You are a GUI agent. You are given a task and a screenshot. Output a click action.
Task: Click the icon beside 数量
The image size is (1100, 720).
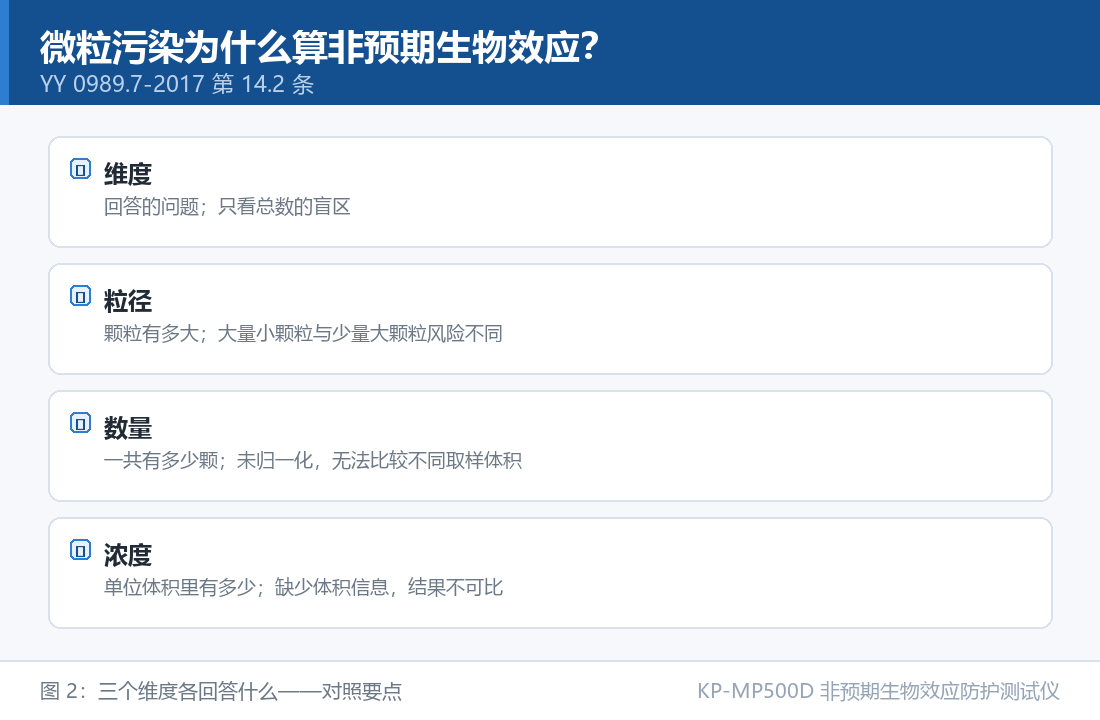pos(81,423)
